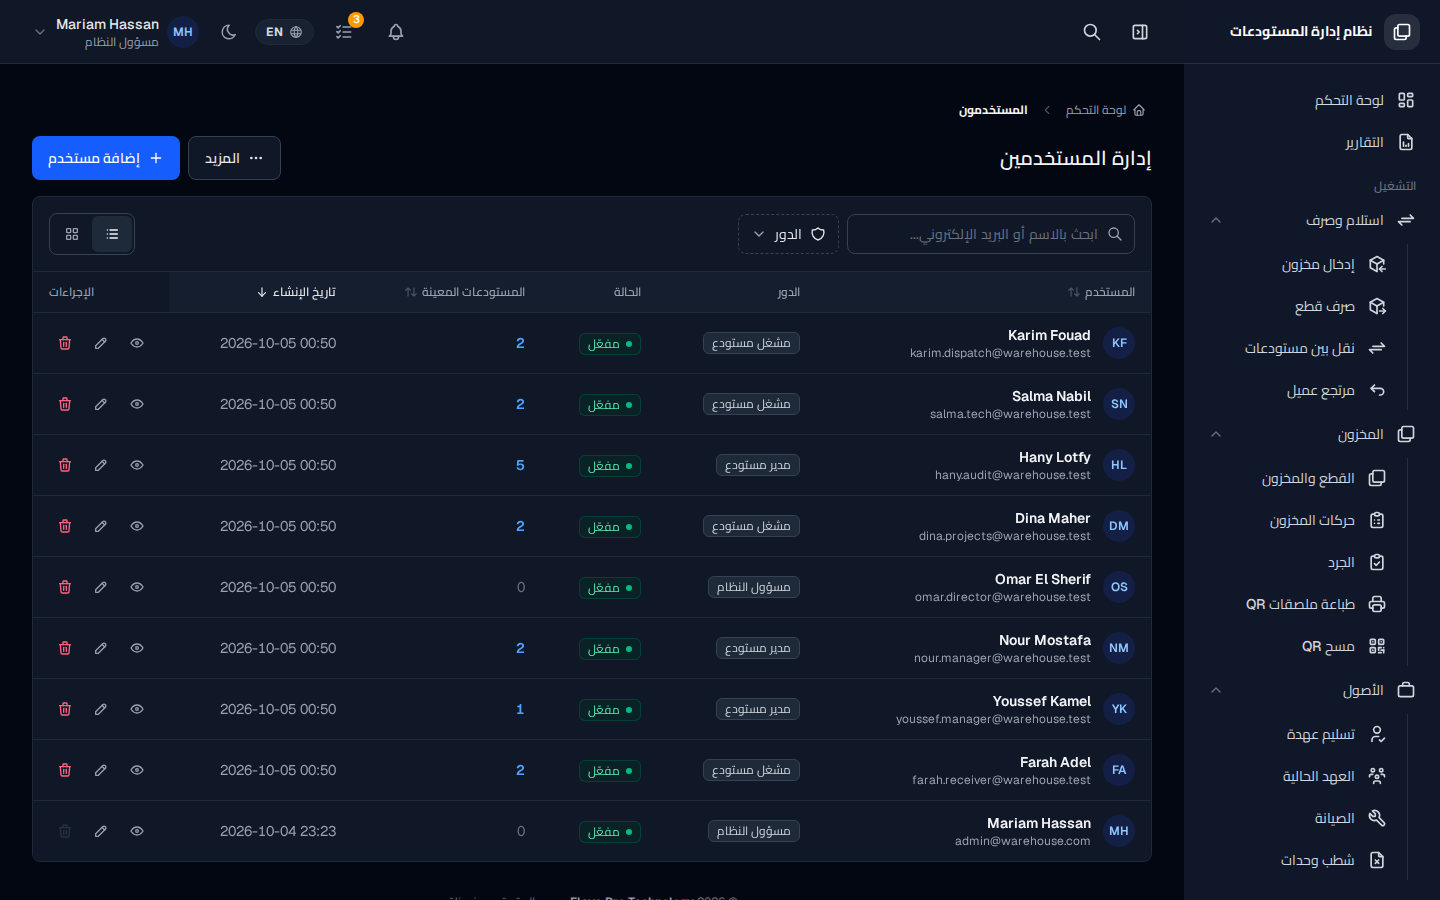Switch to list view
The image size is (1440, 900).
point(112,234)
